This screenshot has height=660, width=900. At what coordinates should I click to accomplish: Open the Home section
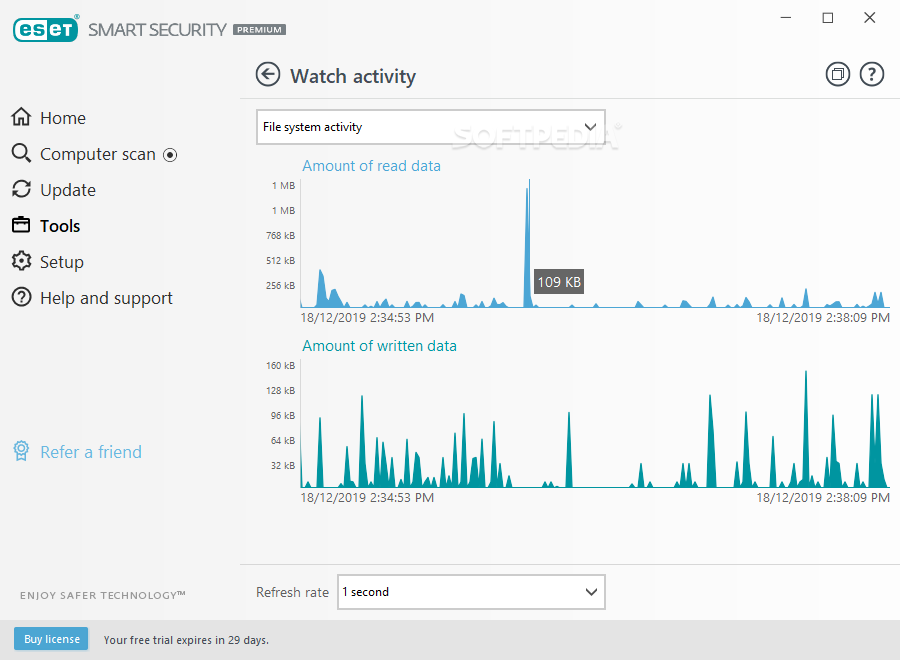coord(63,118)
